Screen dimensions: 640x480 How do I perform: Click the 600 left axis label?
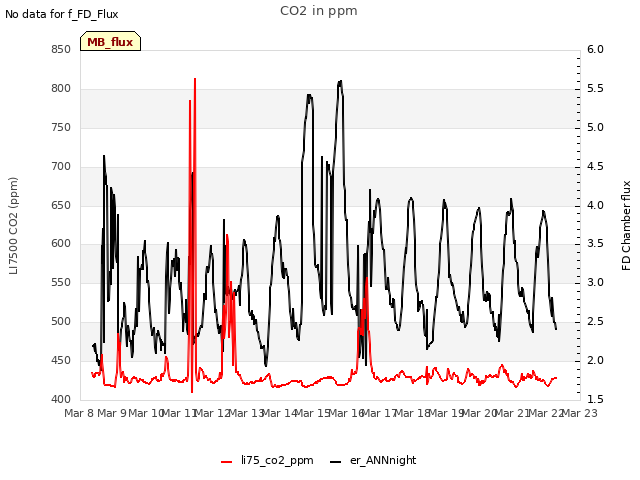(x=61, y=244)
